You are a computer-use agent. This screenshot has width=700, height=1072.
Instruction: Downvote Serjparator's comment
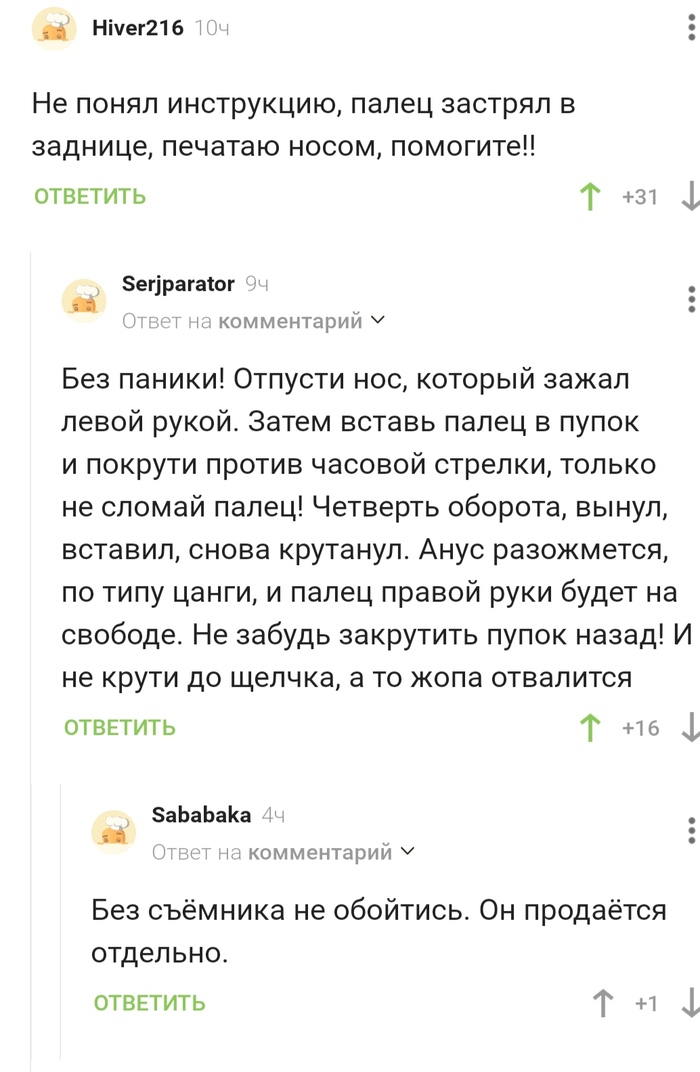coord(690,727)
